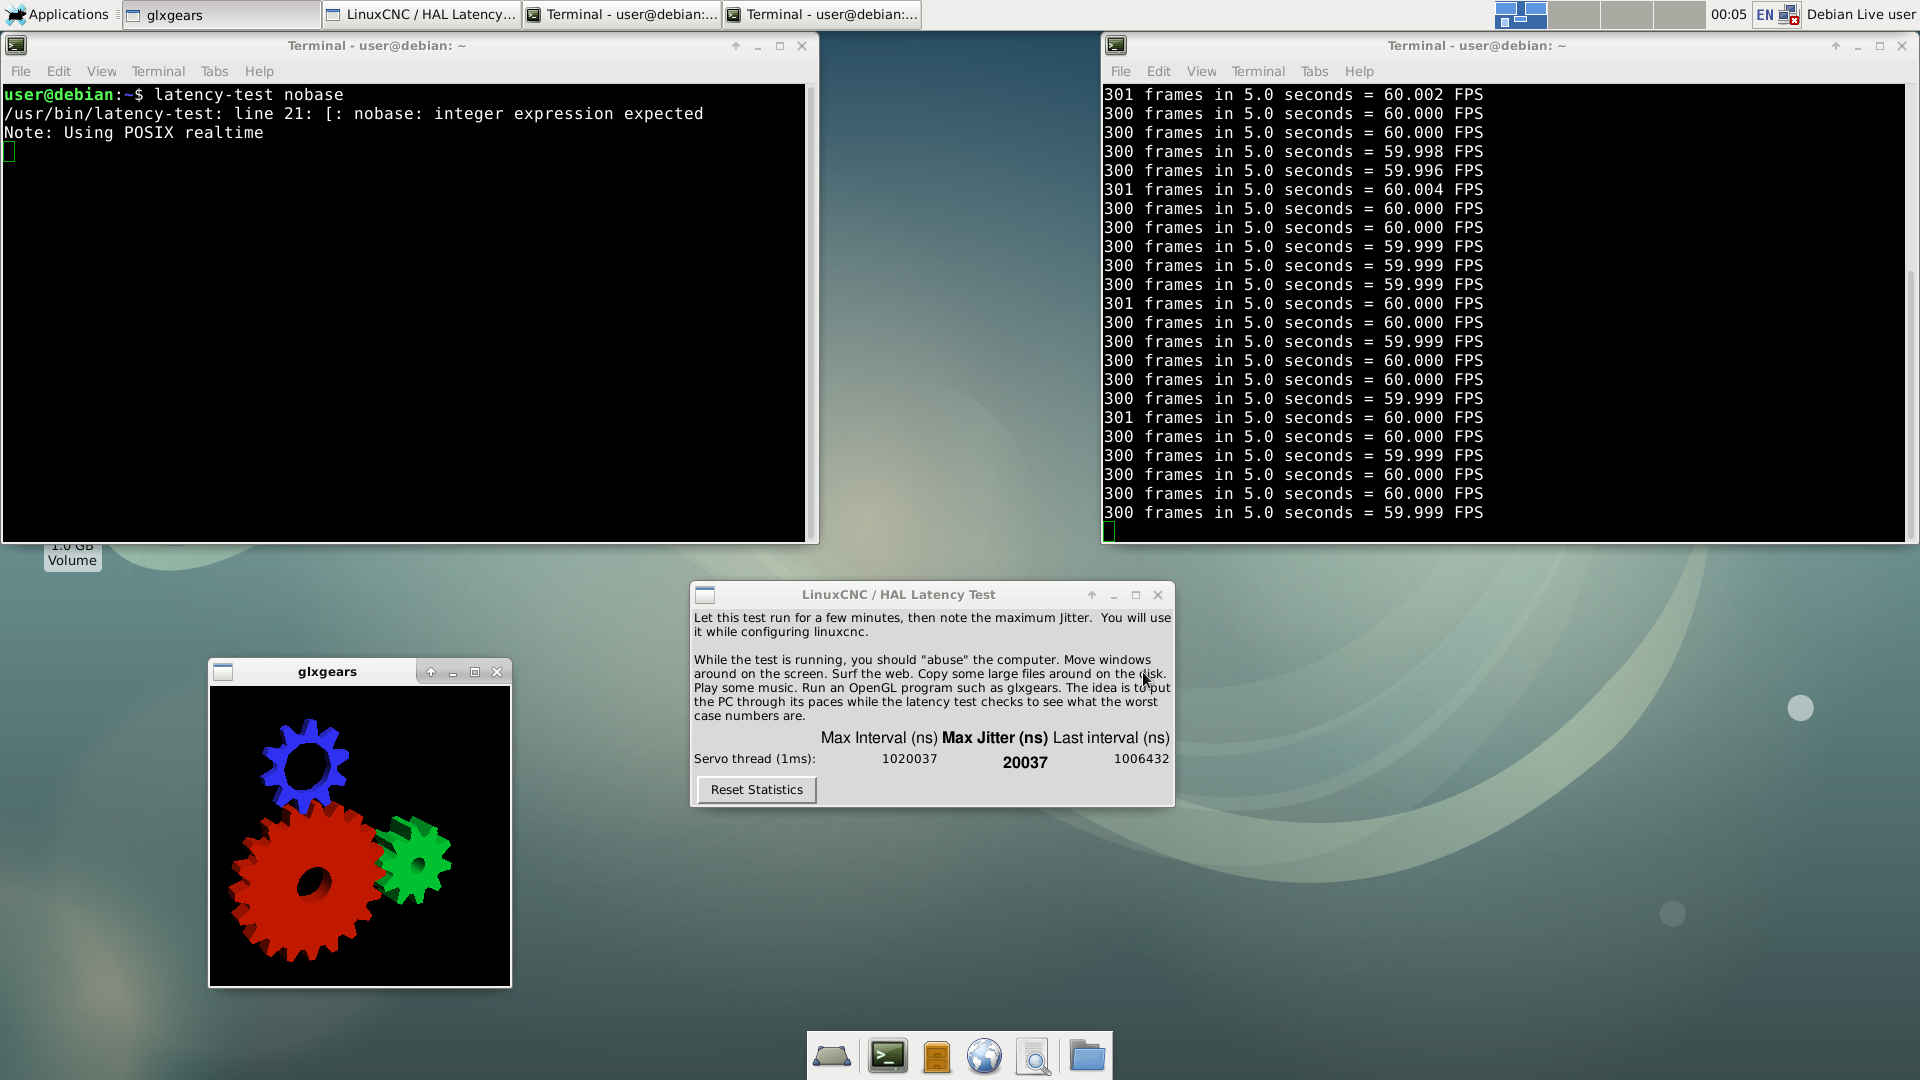Image resolution: width=1920 pixels, height=1080 pixels.
Task: Switch to the glxgears taskbar entry
Action: [221, 14]
